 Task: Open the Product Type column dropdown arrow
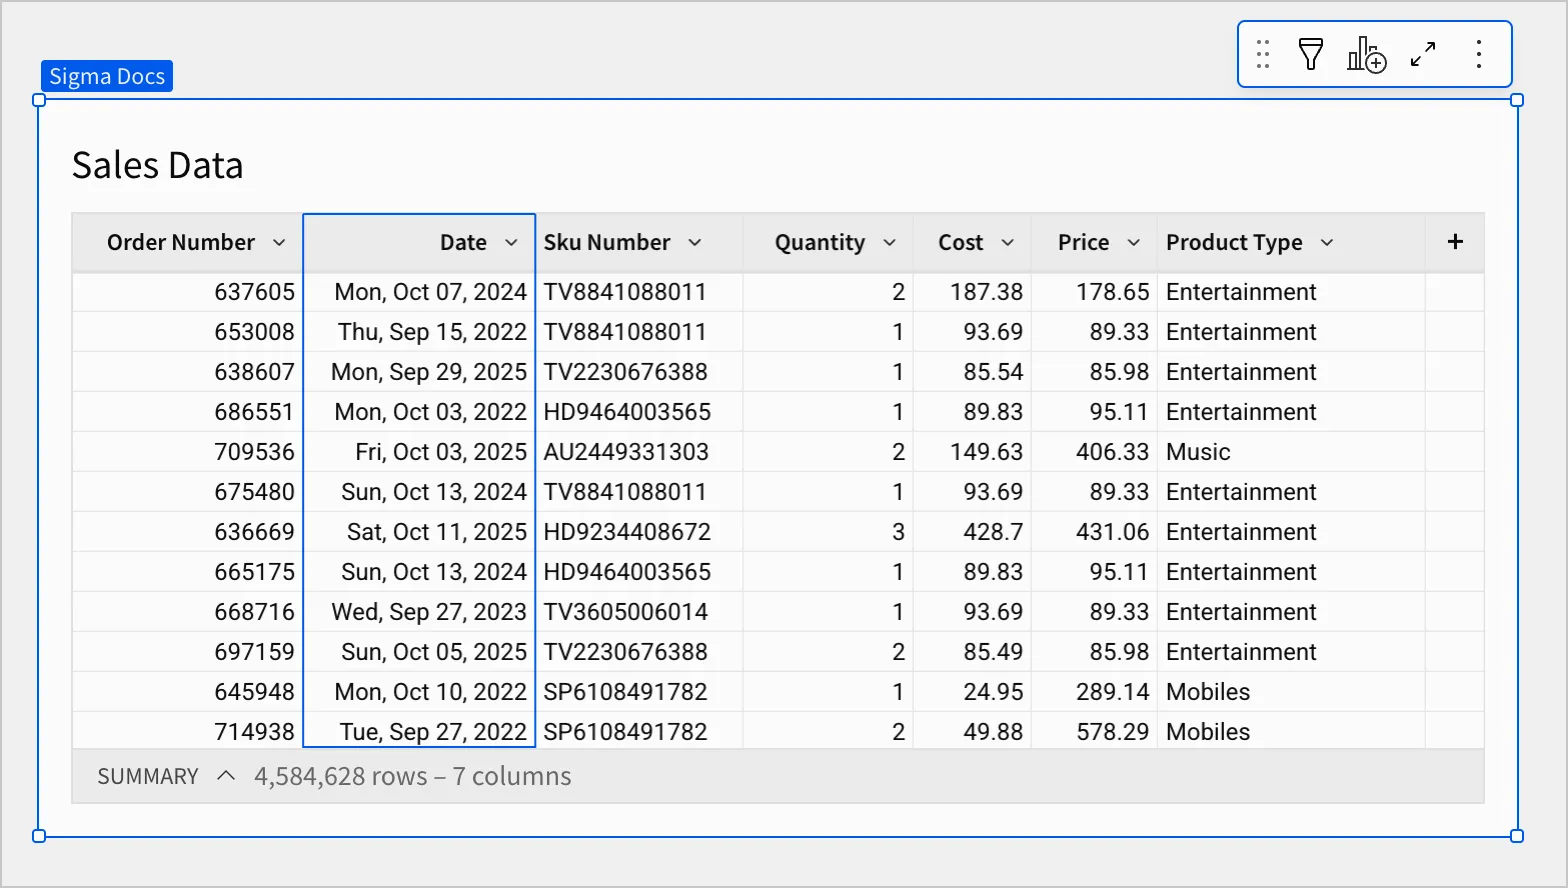click(1327, 243)
